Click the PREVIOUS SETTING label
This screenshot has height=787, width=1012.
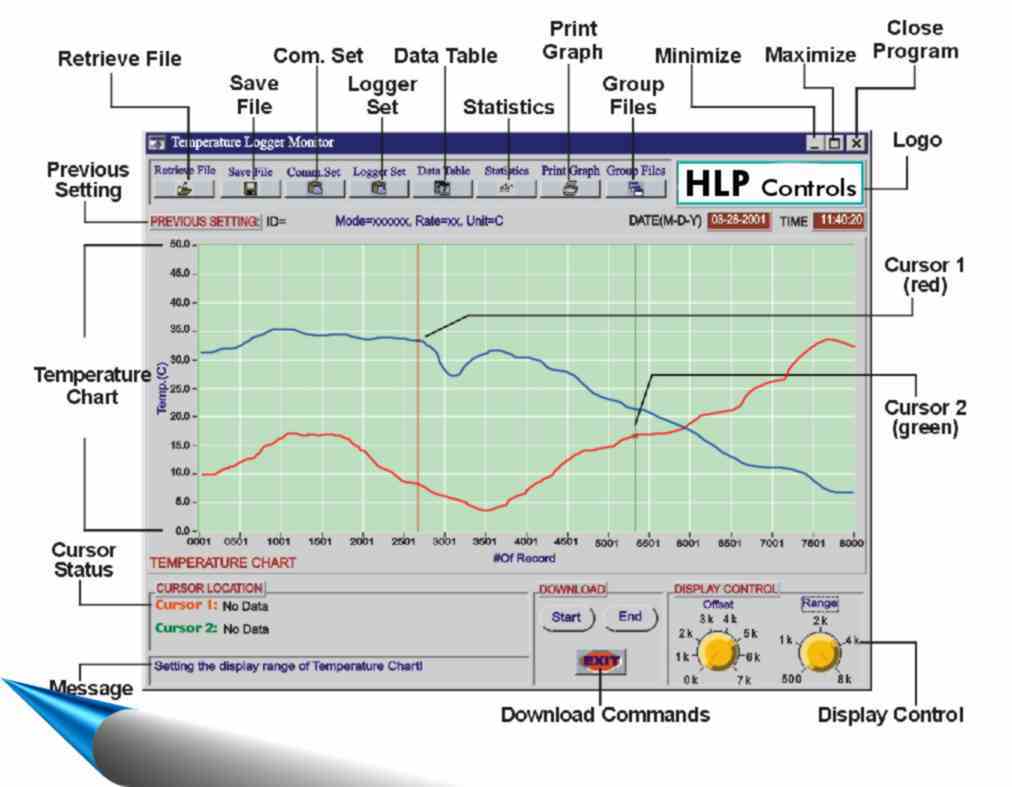click(205, 221)
